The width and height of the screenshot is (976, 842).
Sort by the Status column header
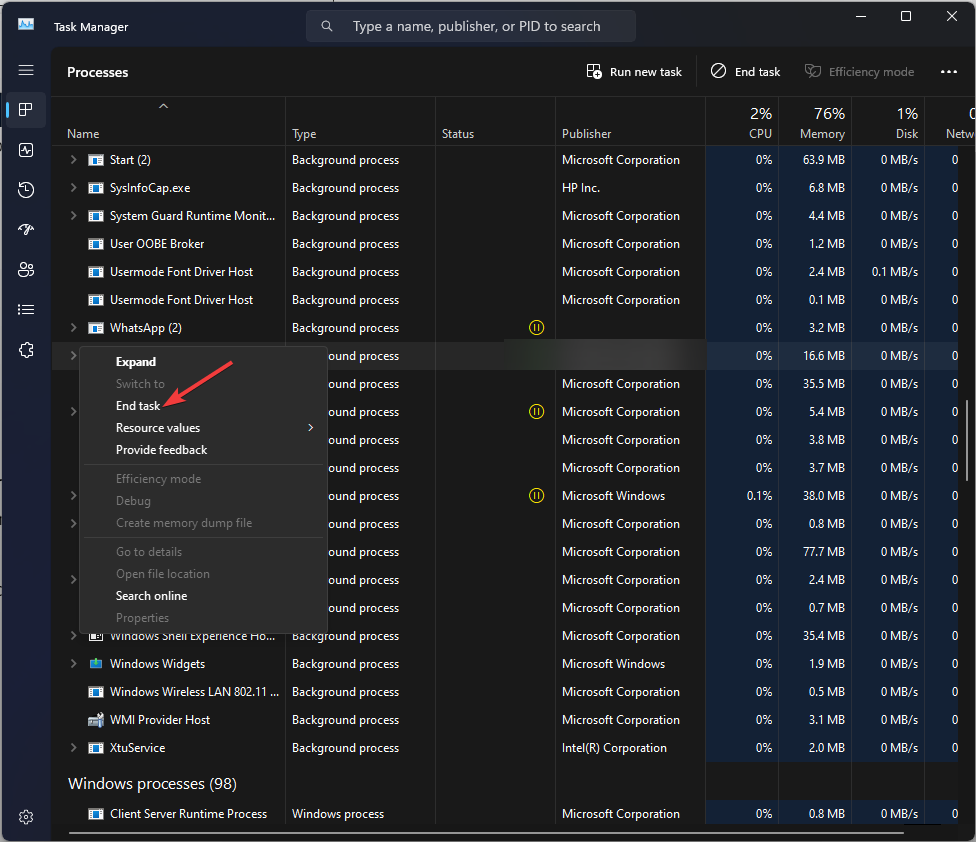point(458,134)
